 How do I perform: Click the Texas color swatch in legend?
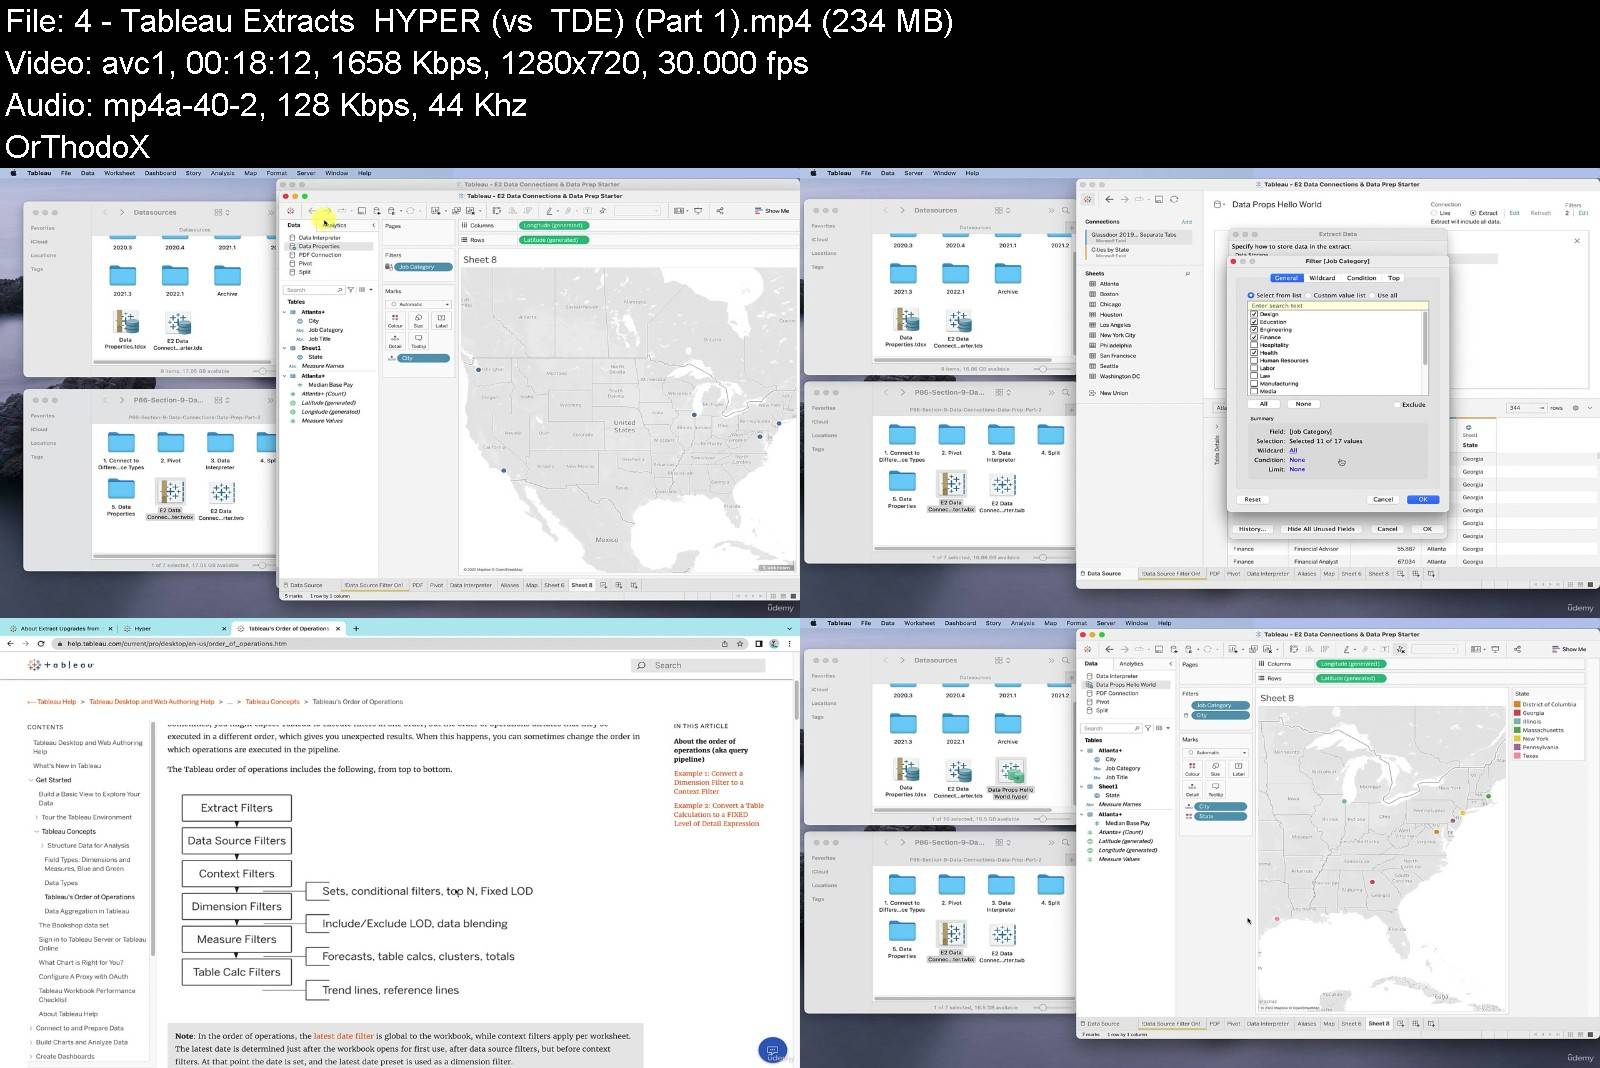[1517, 756]
